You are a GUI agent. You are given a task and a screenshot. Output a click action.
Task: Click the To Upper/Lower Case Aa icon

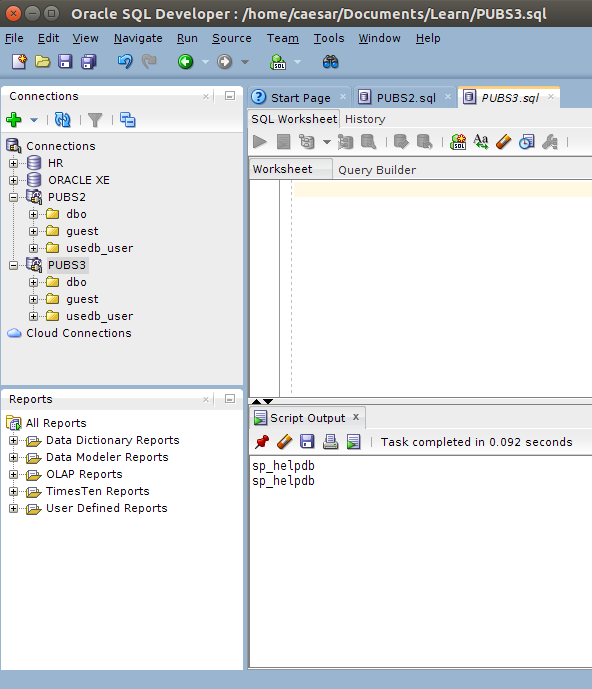click(x=481, y=142)
